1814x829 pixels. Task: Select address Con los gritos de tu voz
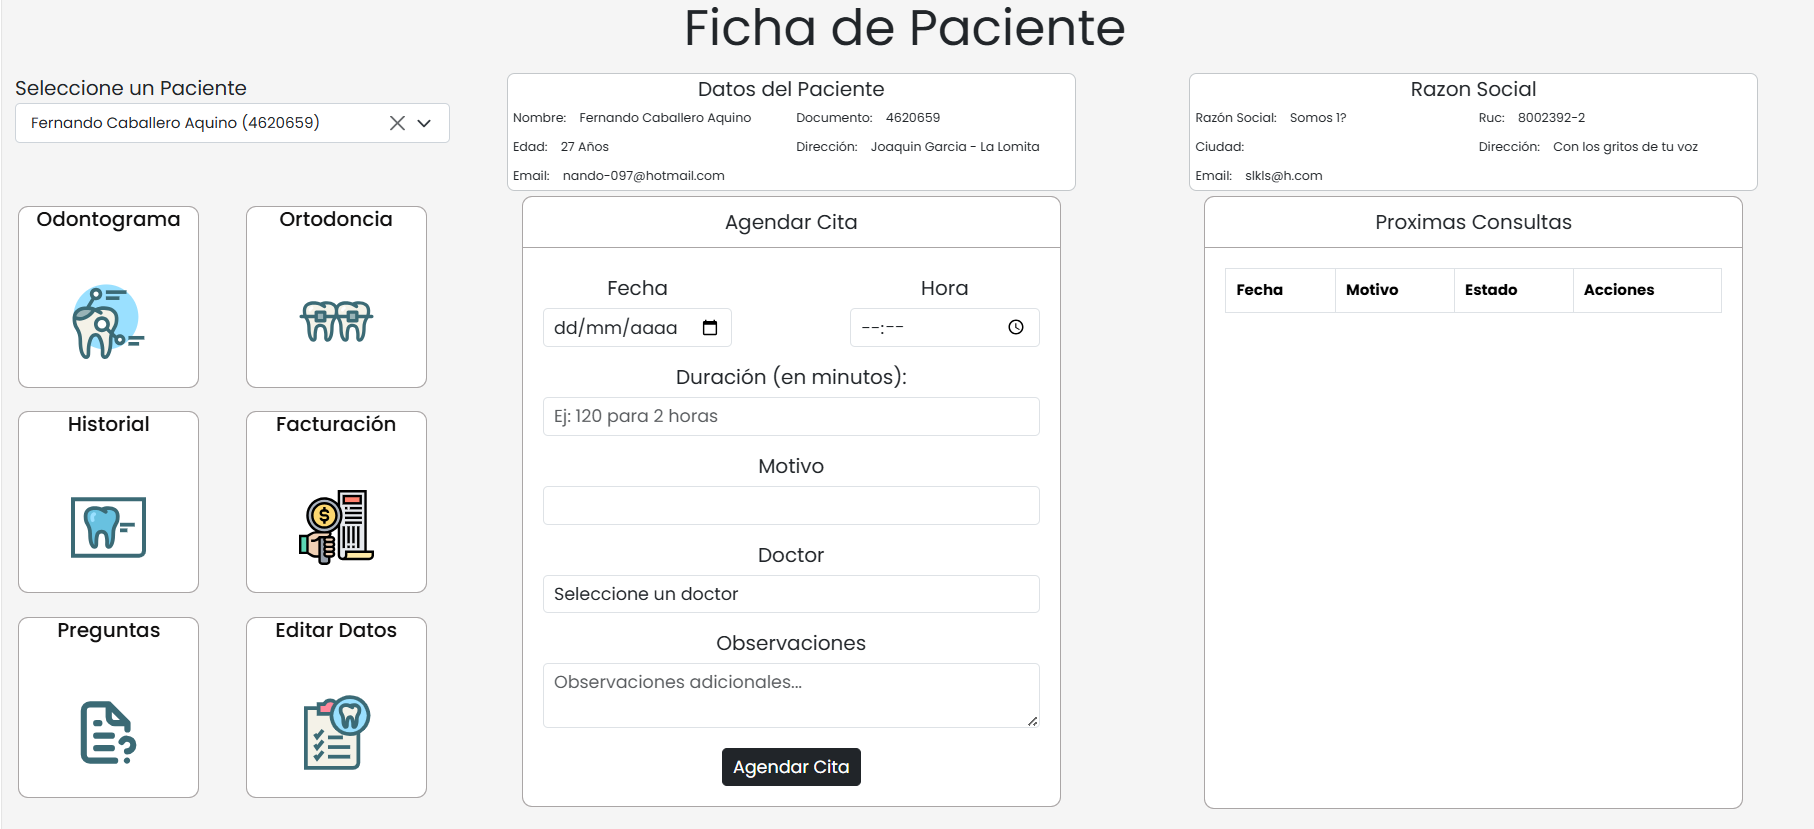[x=1625, y=147]
